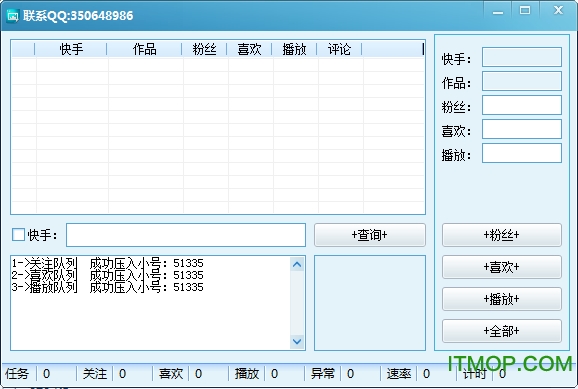Viewport: 578px width, 389px height.
Task: Click the 粉丝 input field in the right panel
Action: tap(522, 105)
